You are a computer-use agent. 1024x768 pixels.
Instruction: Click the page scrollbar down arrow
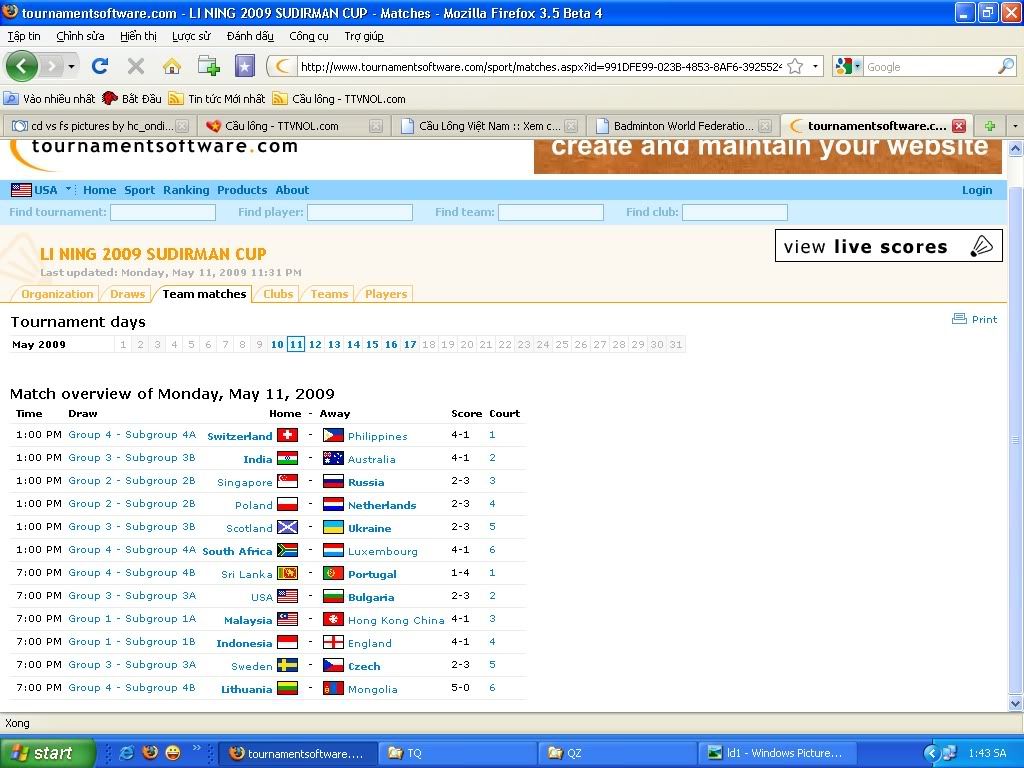1016,703
